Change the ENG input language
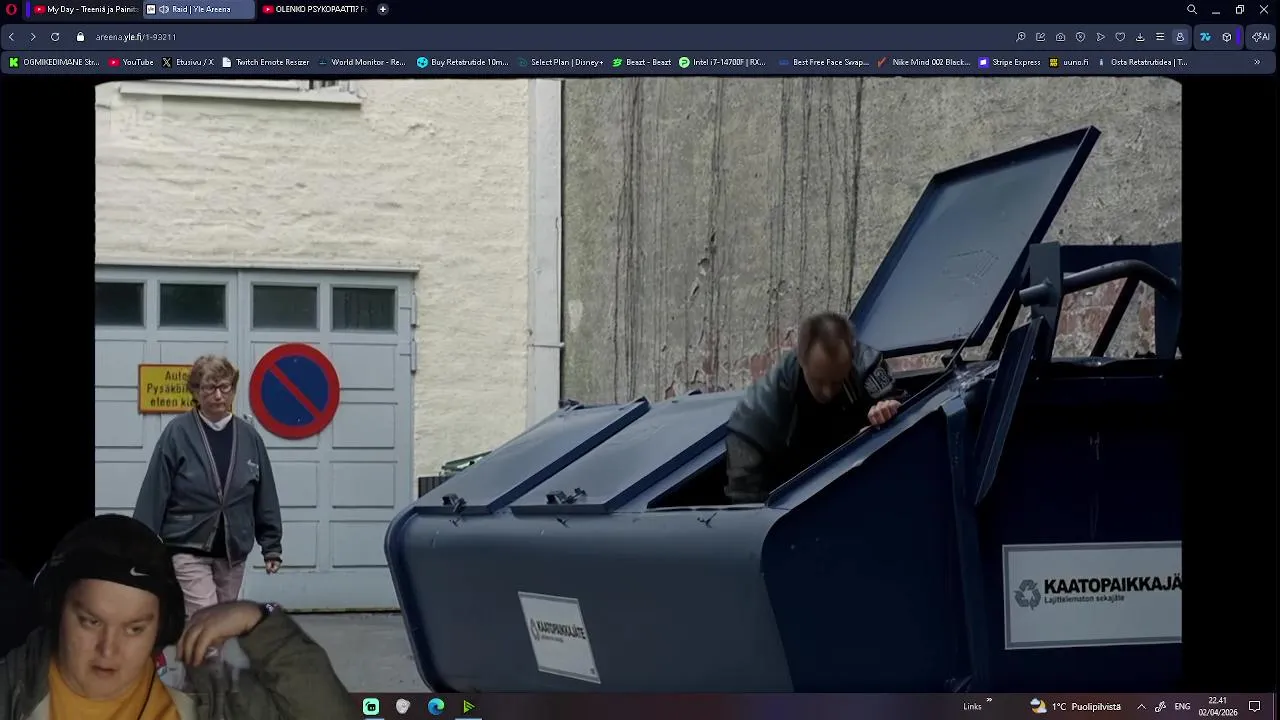 [1182, 707]
